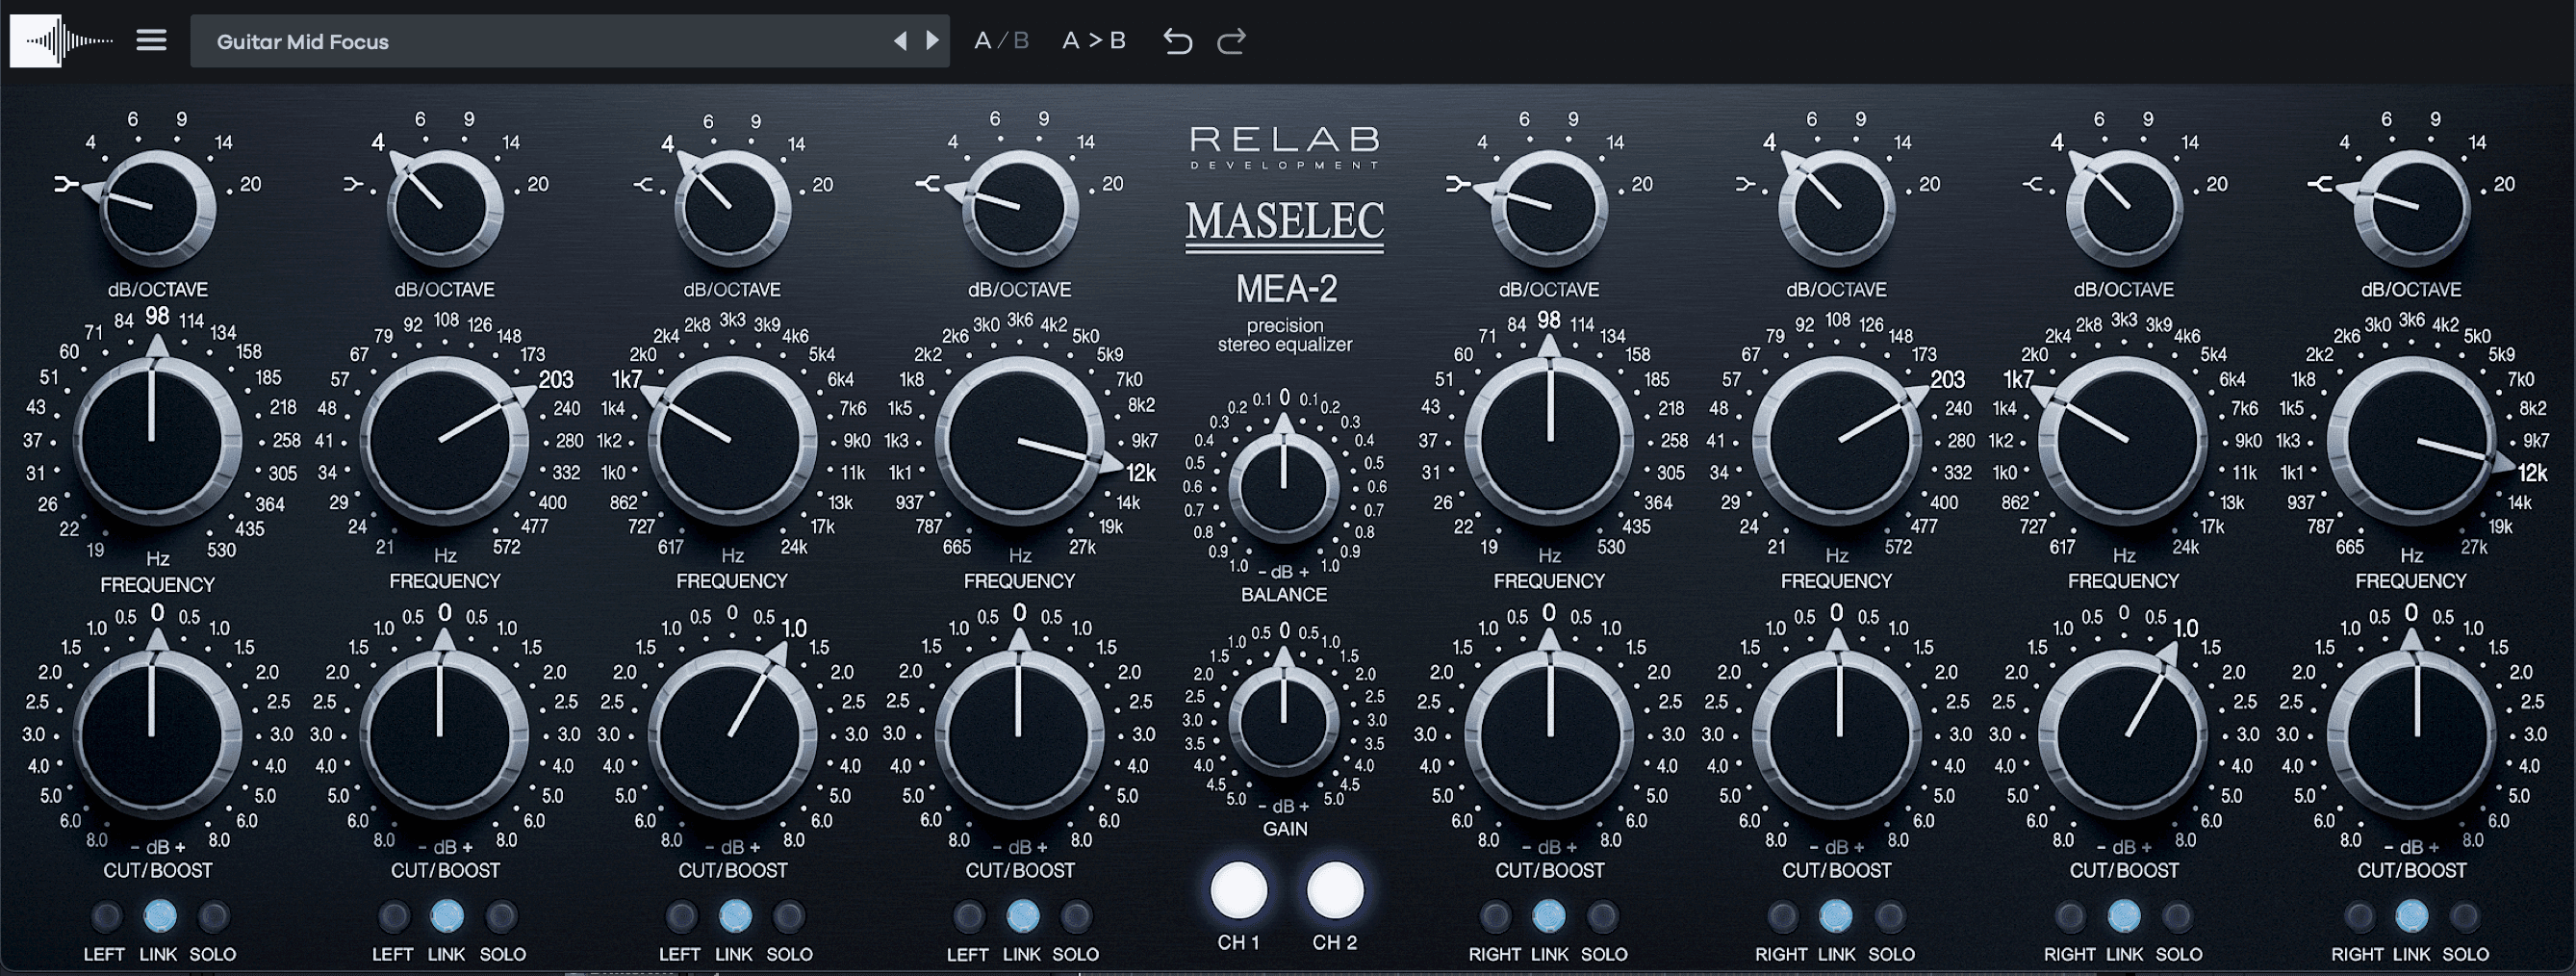Screen dimensions: 2576x976
Task: Load the previous preset with left arrow
Action: point(900,41)
